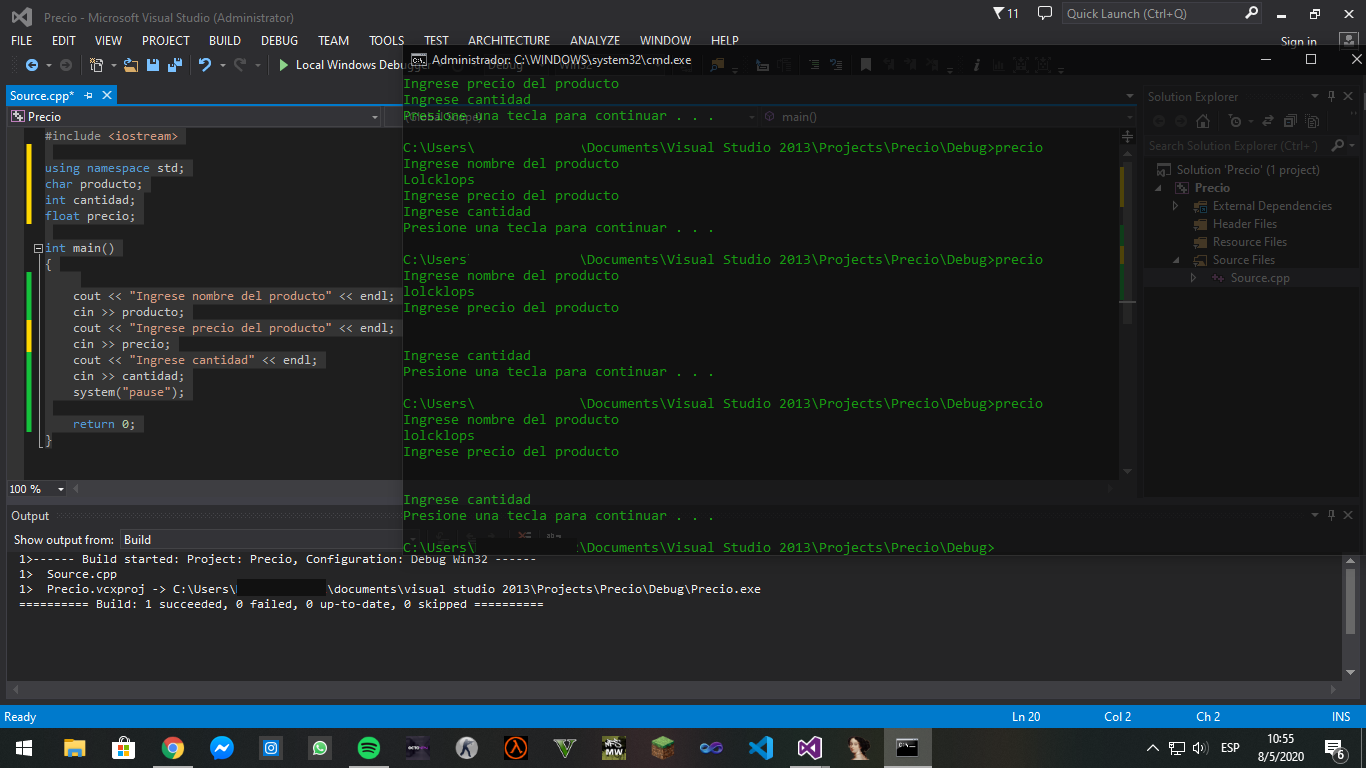1366x768 pixels.
Task: Open Google Chrome from taskbar
Action: 173,747
